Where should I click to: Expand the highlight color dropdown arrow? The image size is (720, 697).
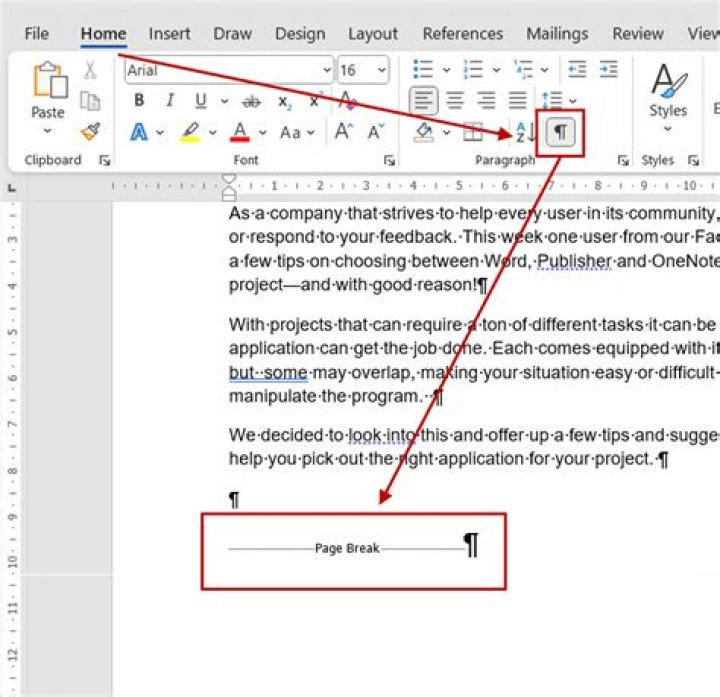click(212, 133)
